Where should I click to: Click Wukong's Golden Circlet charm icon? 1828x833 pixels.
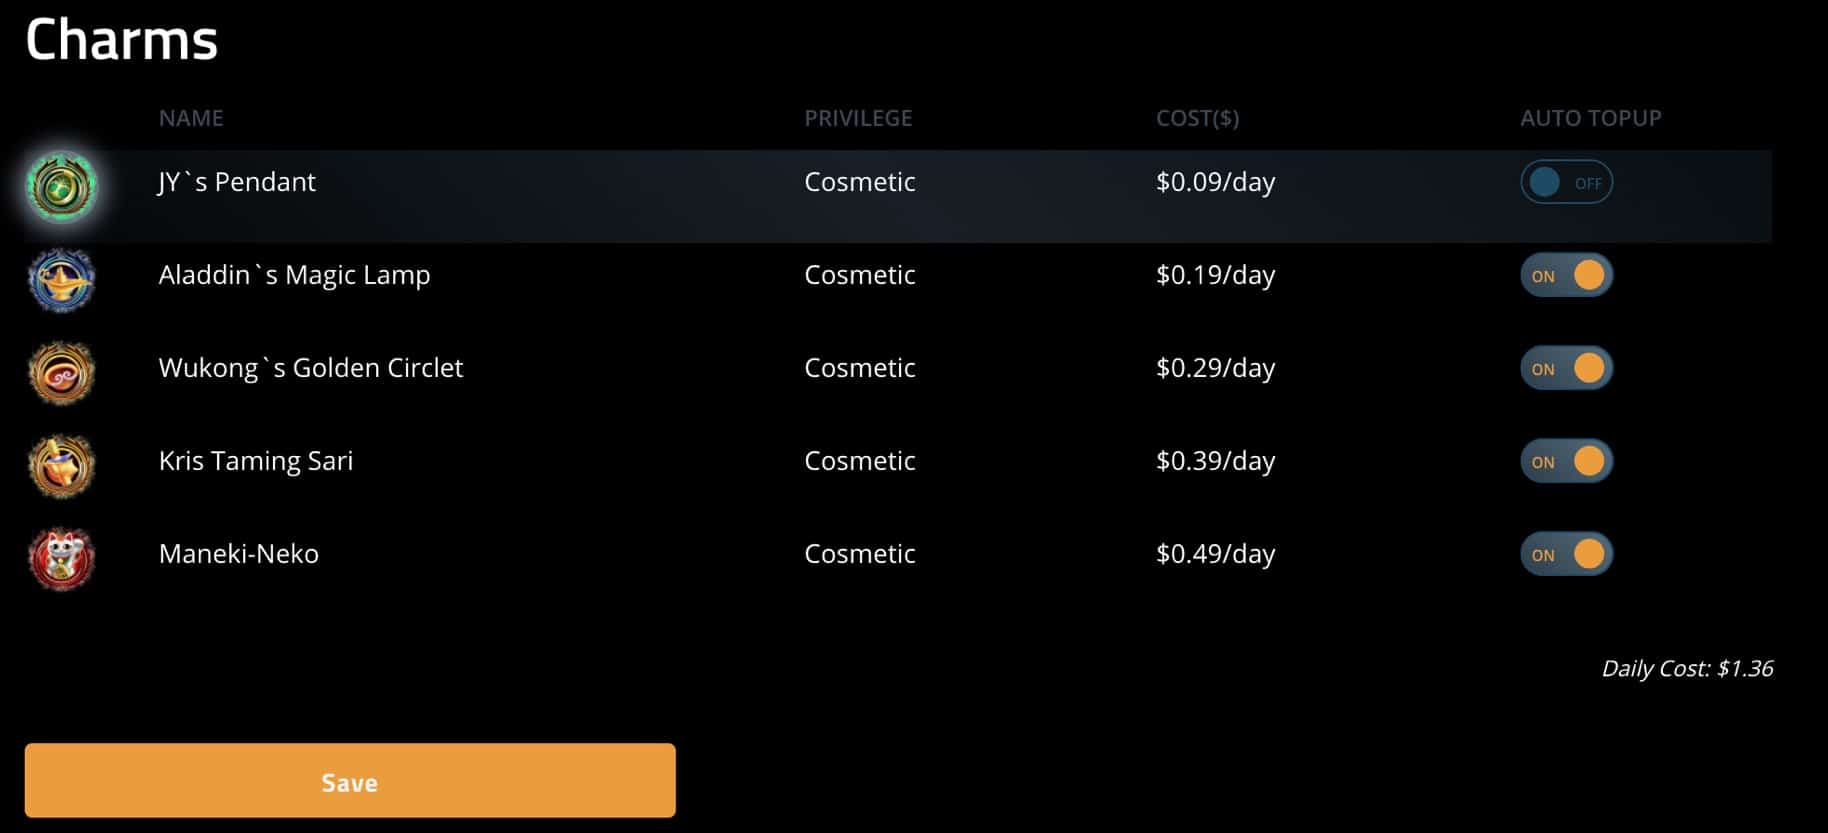click(x=62, y=373)
